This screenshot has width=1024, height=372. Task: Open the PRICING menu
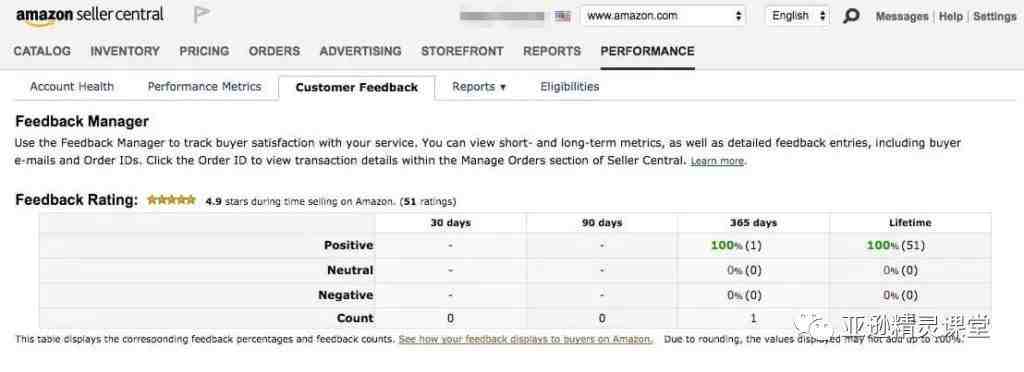pyautogui.click(x=204, y=51)
